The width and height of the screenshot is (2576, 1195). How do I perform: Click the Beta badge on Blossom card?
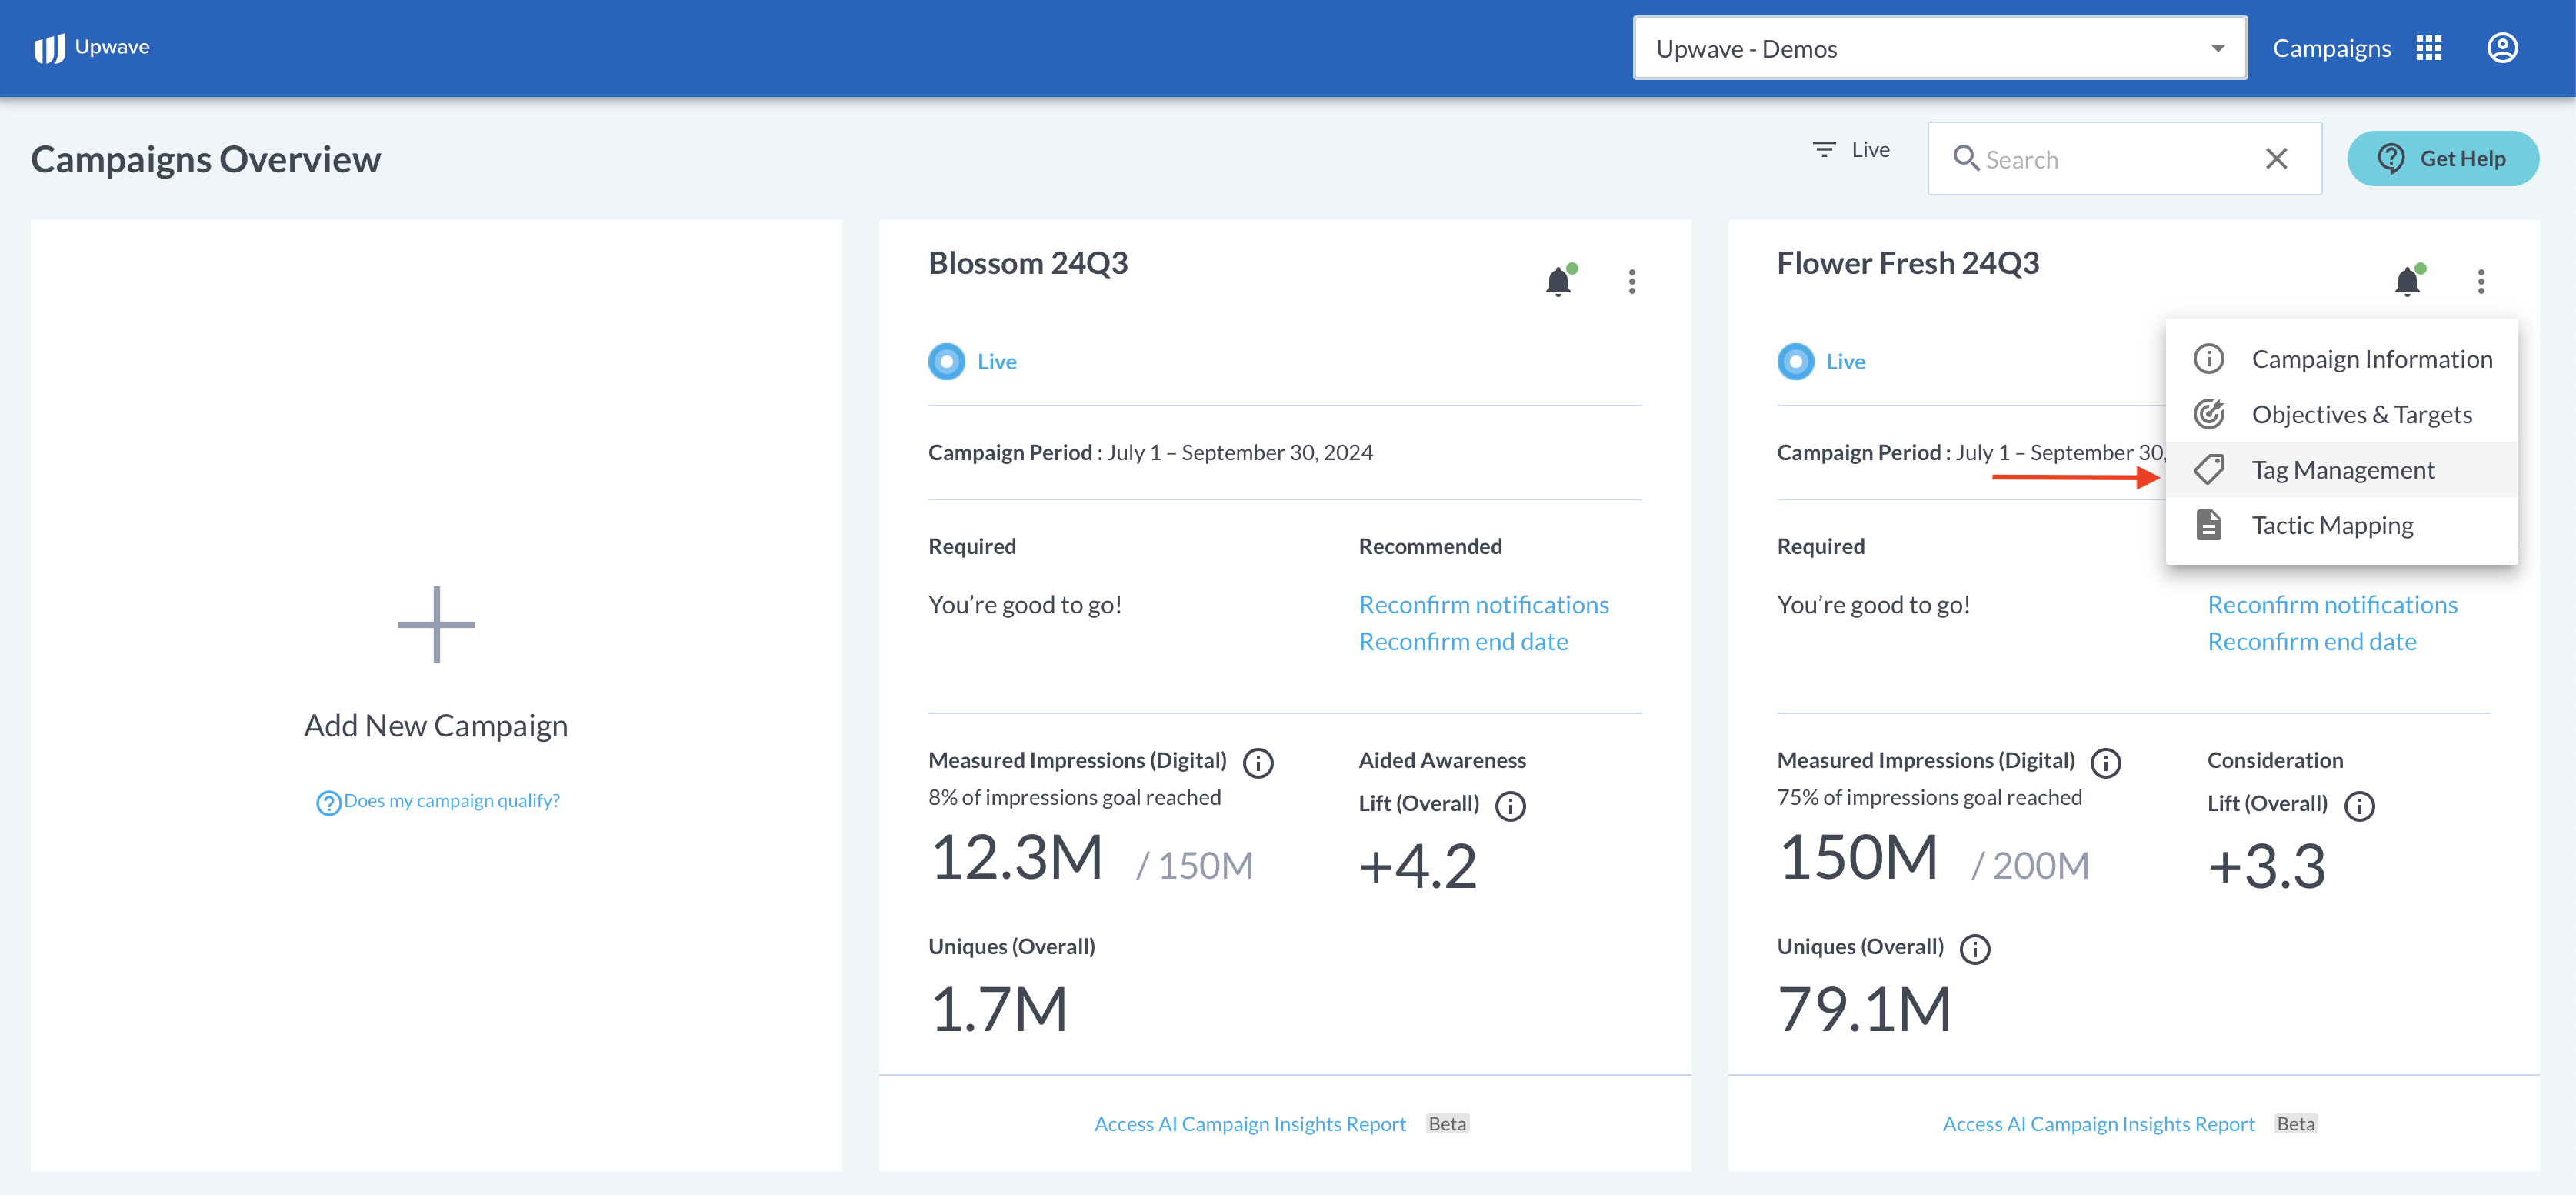1446,1124
